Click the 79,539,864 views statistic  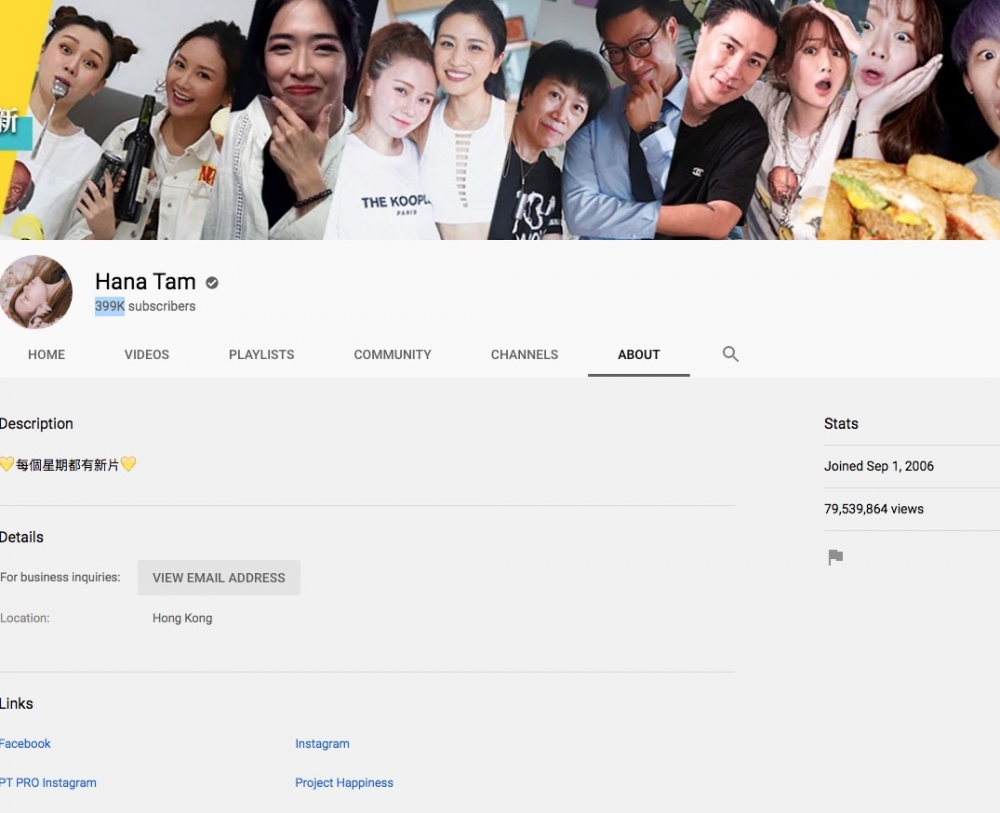click(873, 509)
